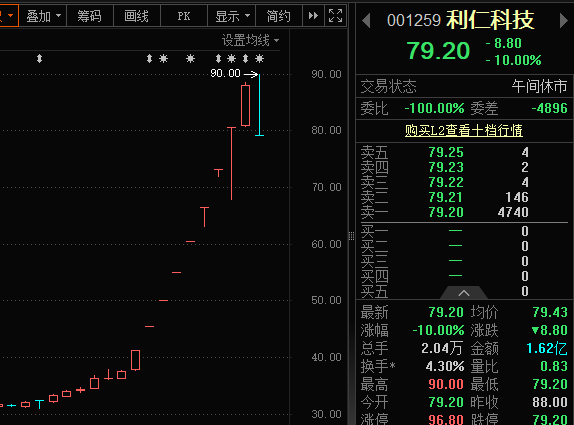The image size is (574, 425).
Task: Click the 总手 2.04万 value
Action: click(x=442, y=348)
